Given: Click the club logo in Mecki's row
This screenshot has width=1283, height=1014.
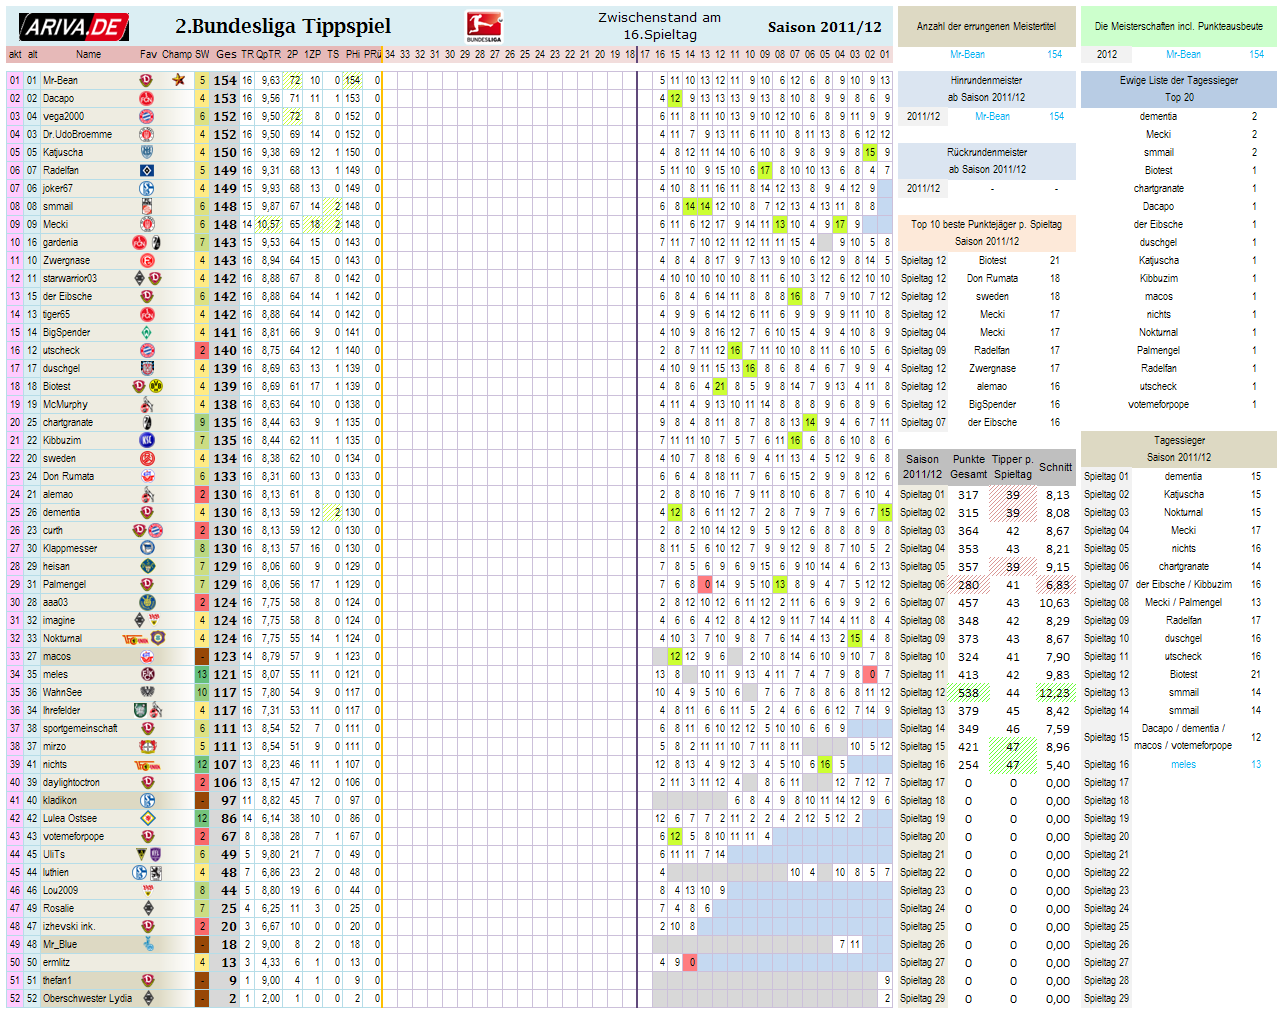Looking at the screenshot, I should tap(146, 224).
